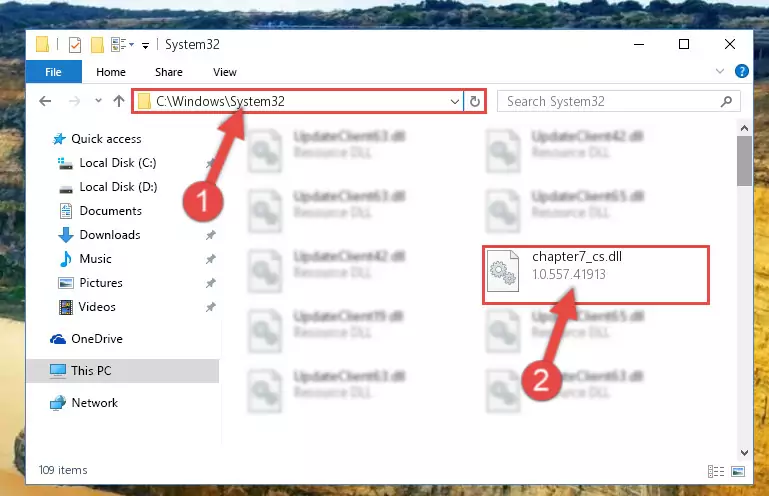Click the scroll down arrow of file list
This screenshot has width=769, height=496.
744,453
